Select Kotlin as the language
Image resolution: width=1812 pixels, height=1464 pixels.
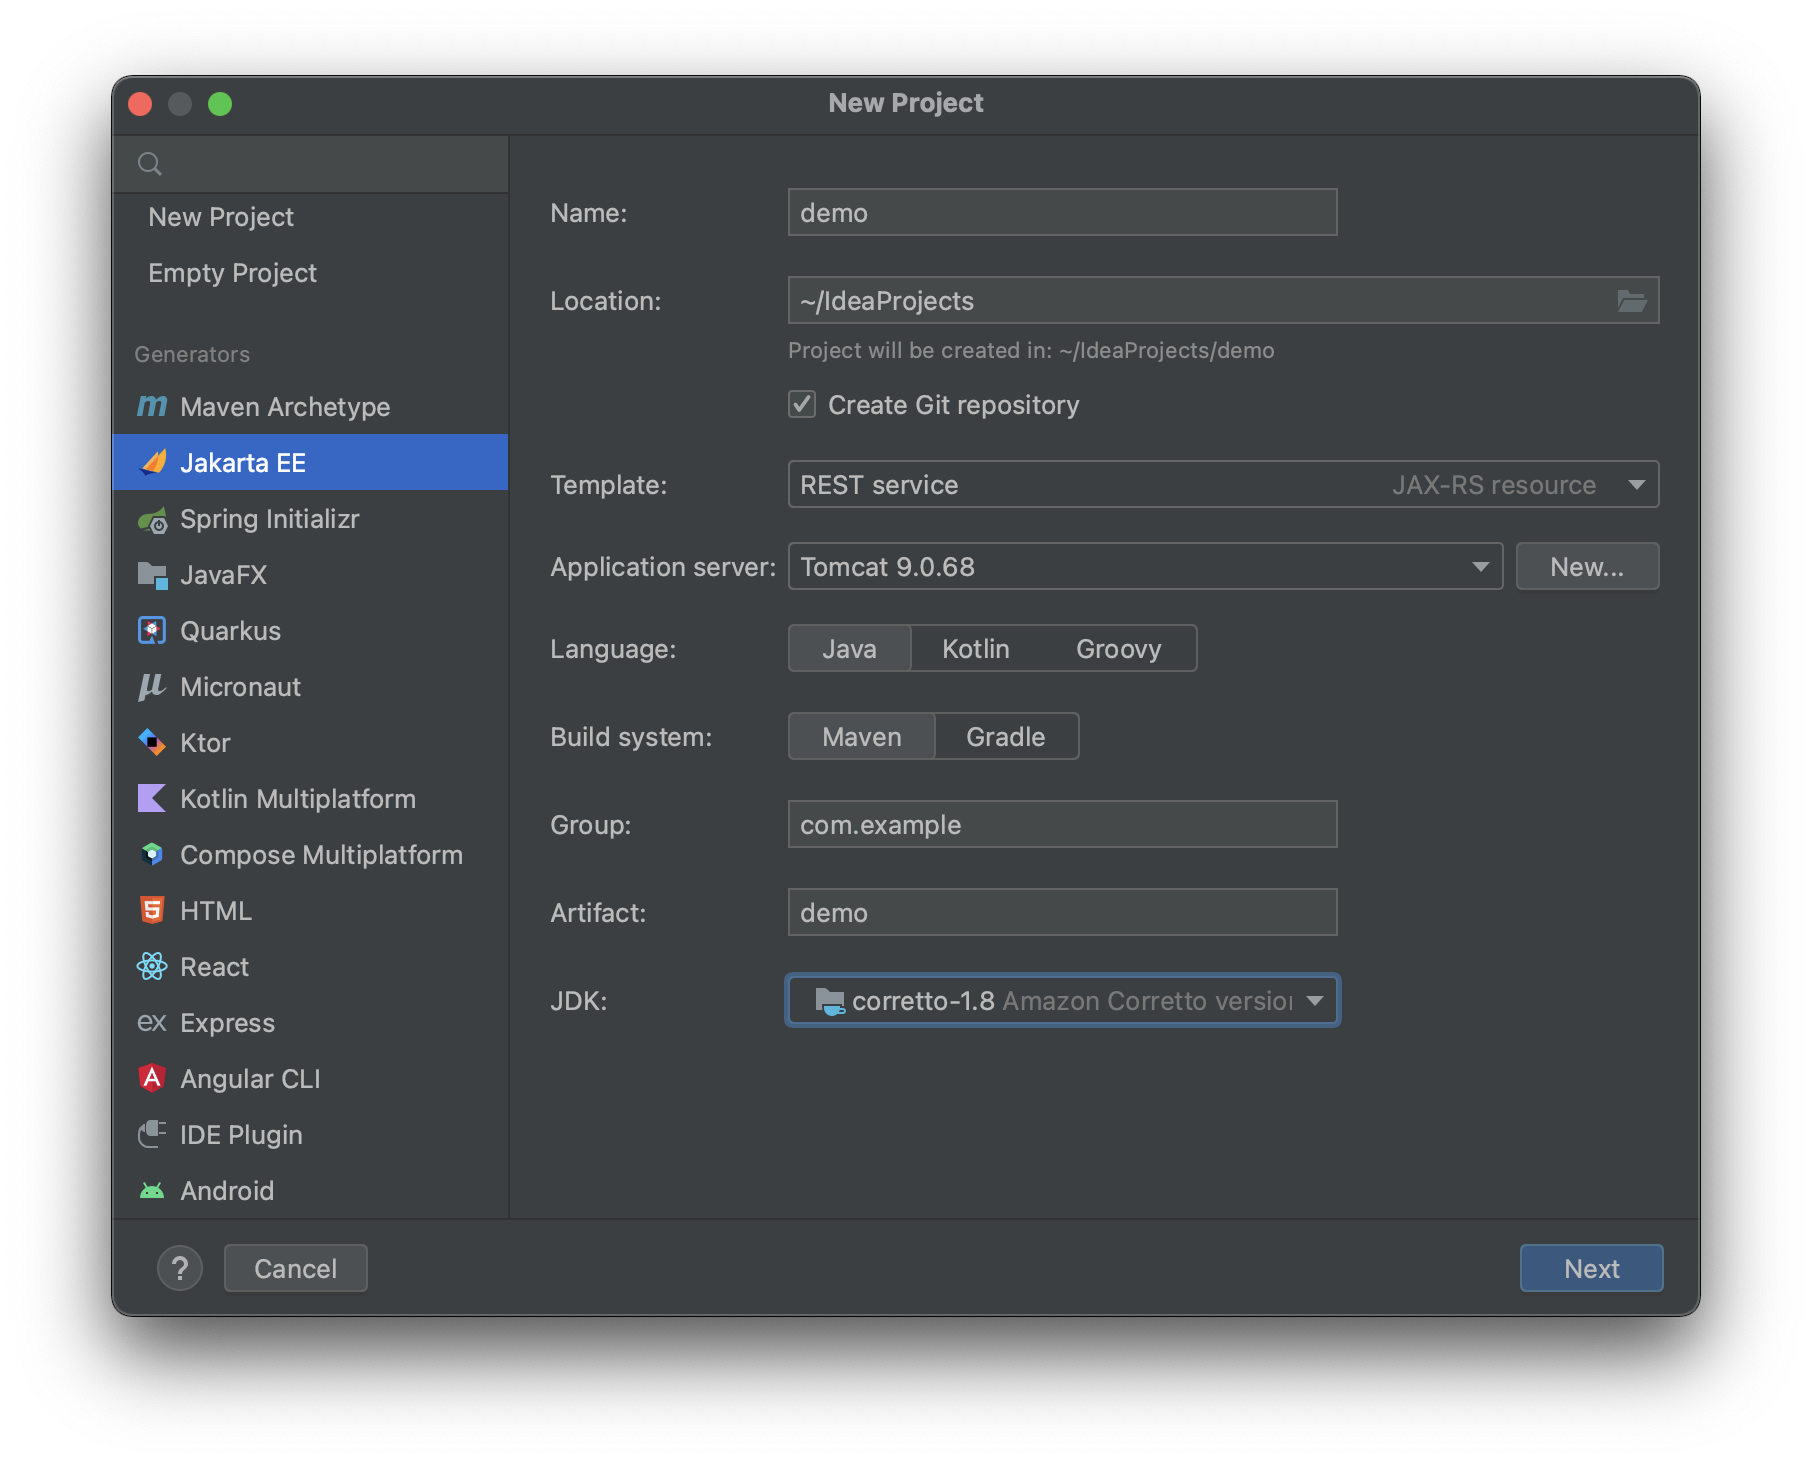tap(975, 648)
